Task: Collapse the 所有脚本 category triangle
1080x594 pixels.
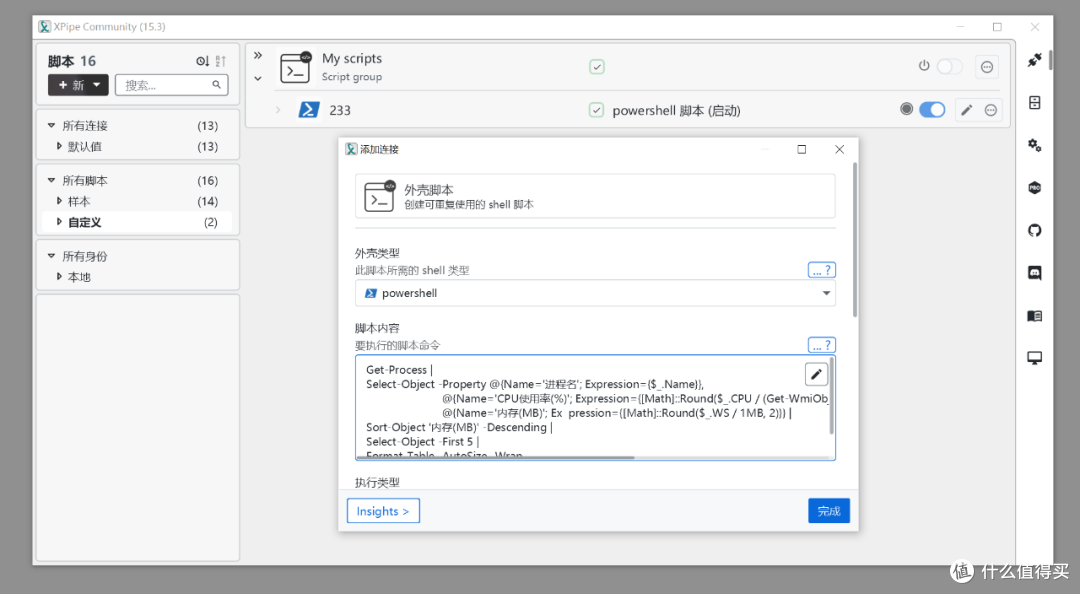Action: [x=51, y=181]
